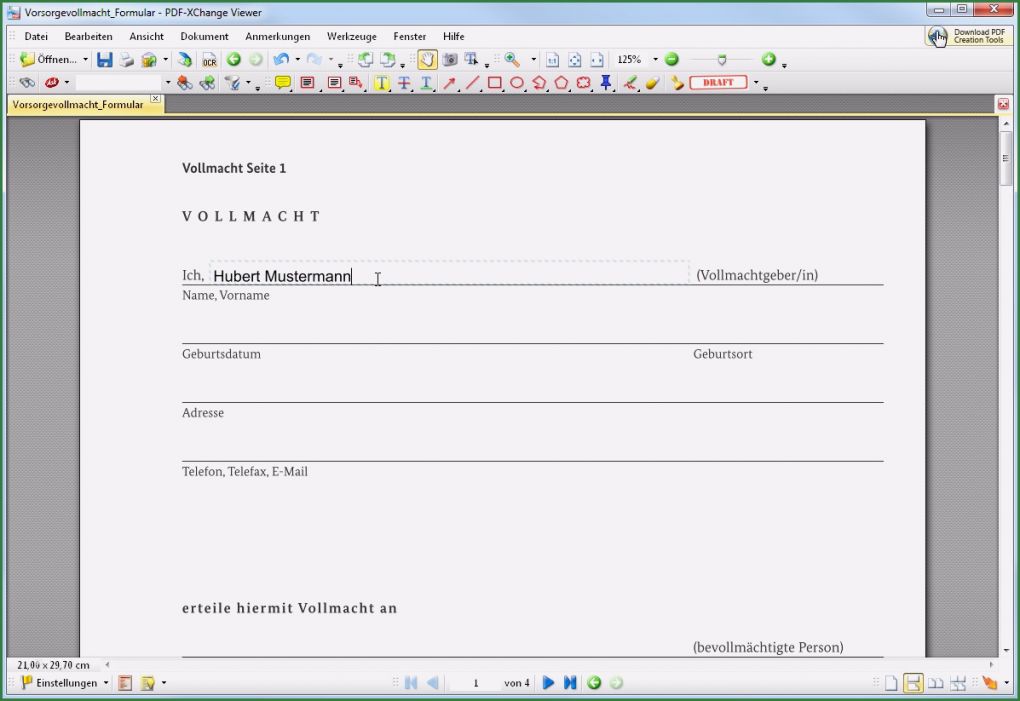This screenshot has width=1020, height=701.
Task: Click Download PDF Creation Tools button
Action: point(967,36)
